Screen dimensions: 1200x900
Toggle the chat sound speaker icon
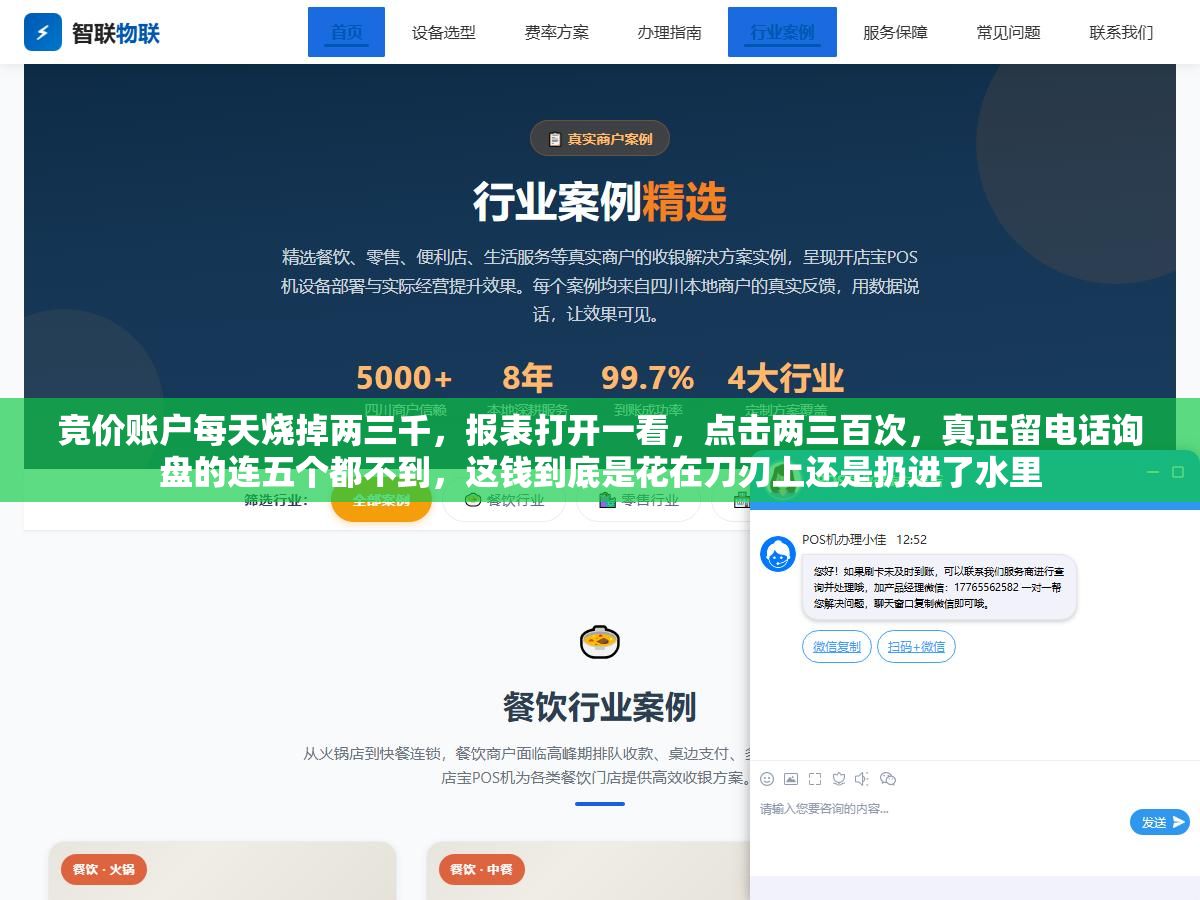[x=863, y=778]
